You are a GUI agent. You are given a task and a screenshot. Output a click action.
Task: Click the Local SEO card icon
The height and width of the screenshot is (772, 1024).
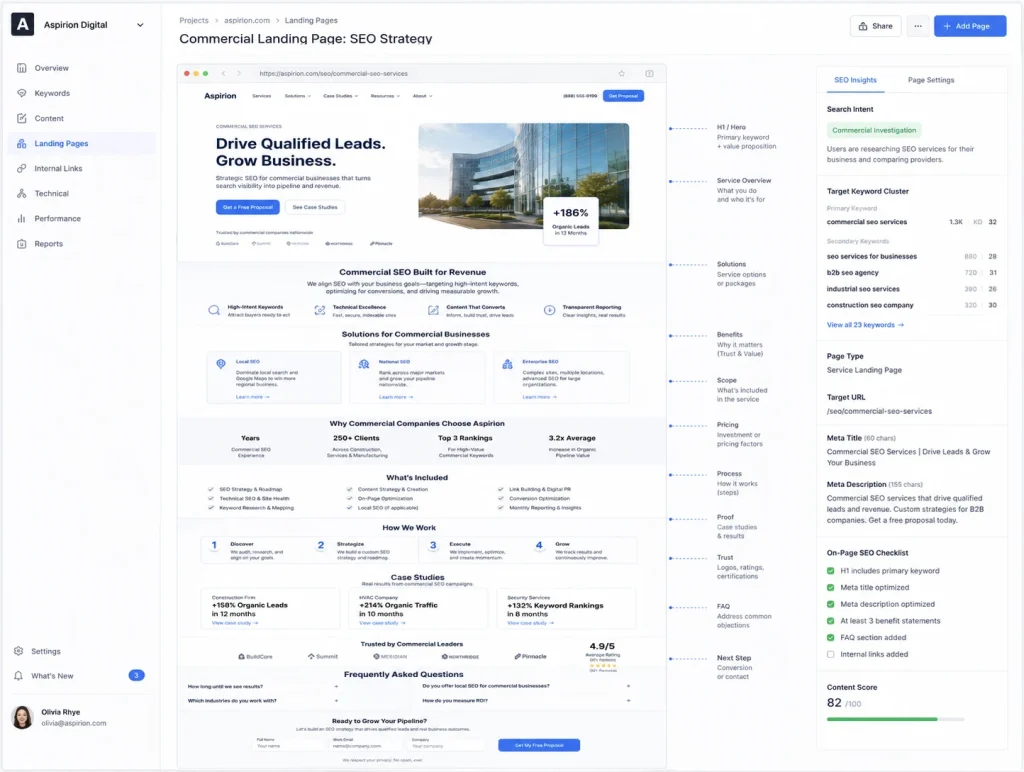coord(221,364)
